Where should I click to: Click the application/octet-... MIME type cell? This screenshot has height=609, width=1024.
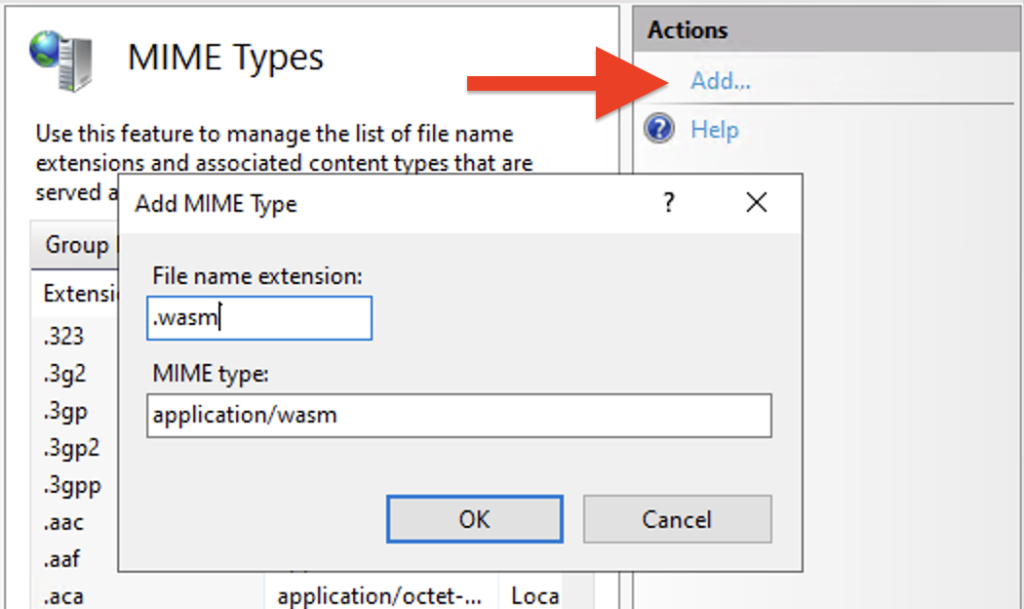point(380,596)
